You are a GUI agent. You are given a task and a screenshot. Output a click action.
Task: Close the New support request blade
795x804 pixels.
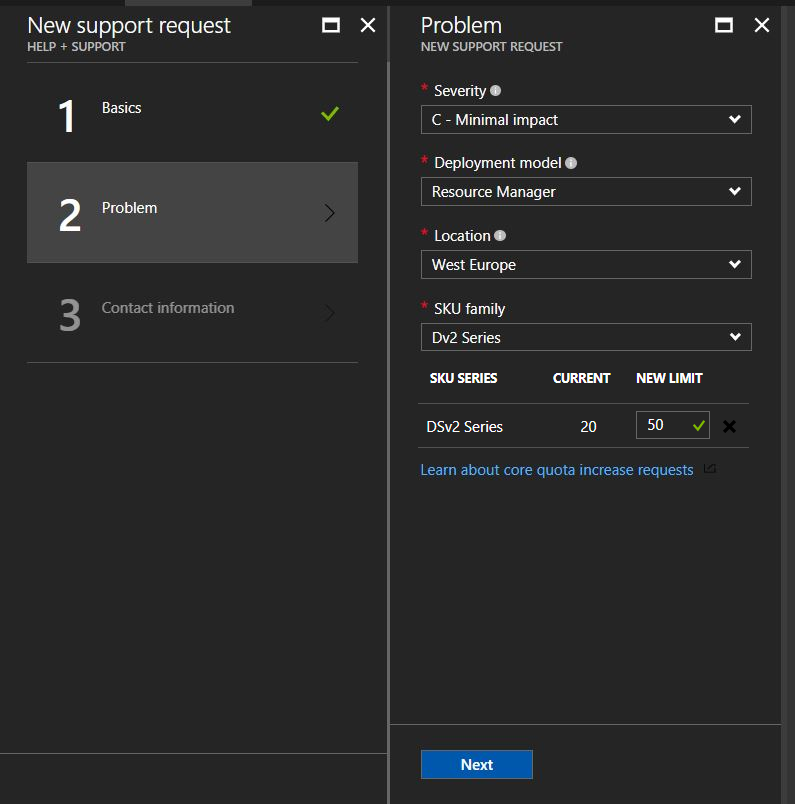coord(368,26)
